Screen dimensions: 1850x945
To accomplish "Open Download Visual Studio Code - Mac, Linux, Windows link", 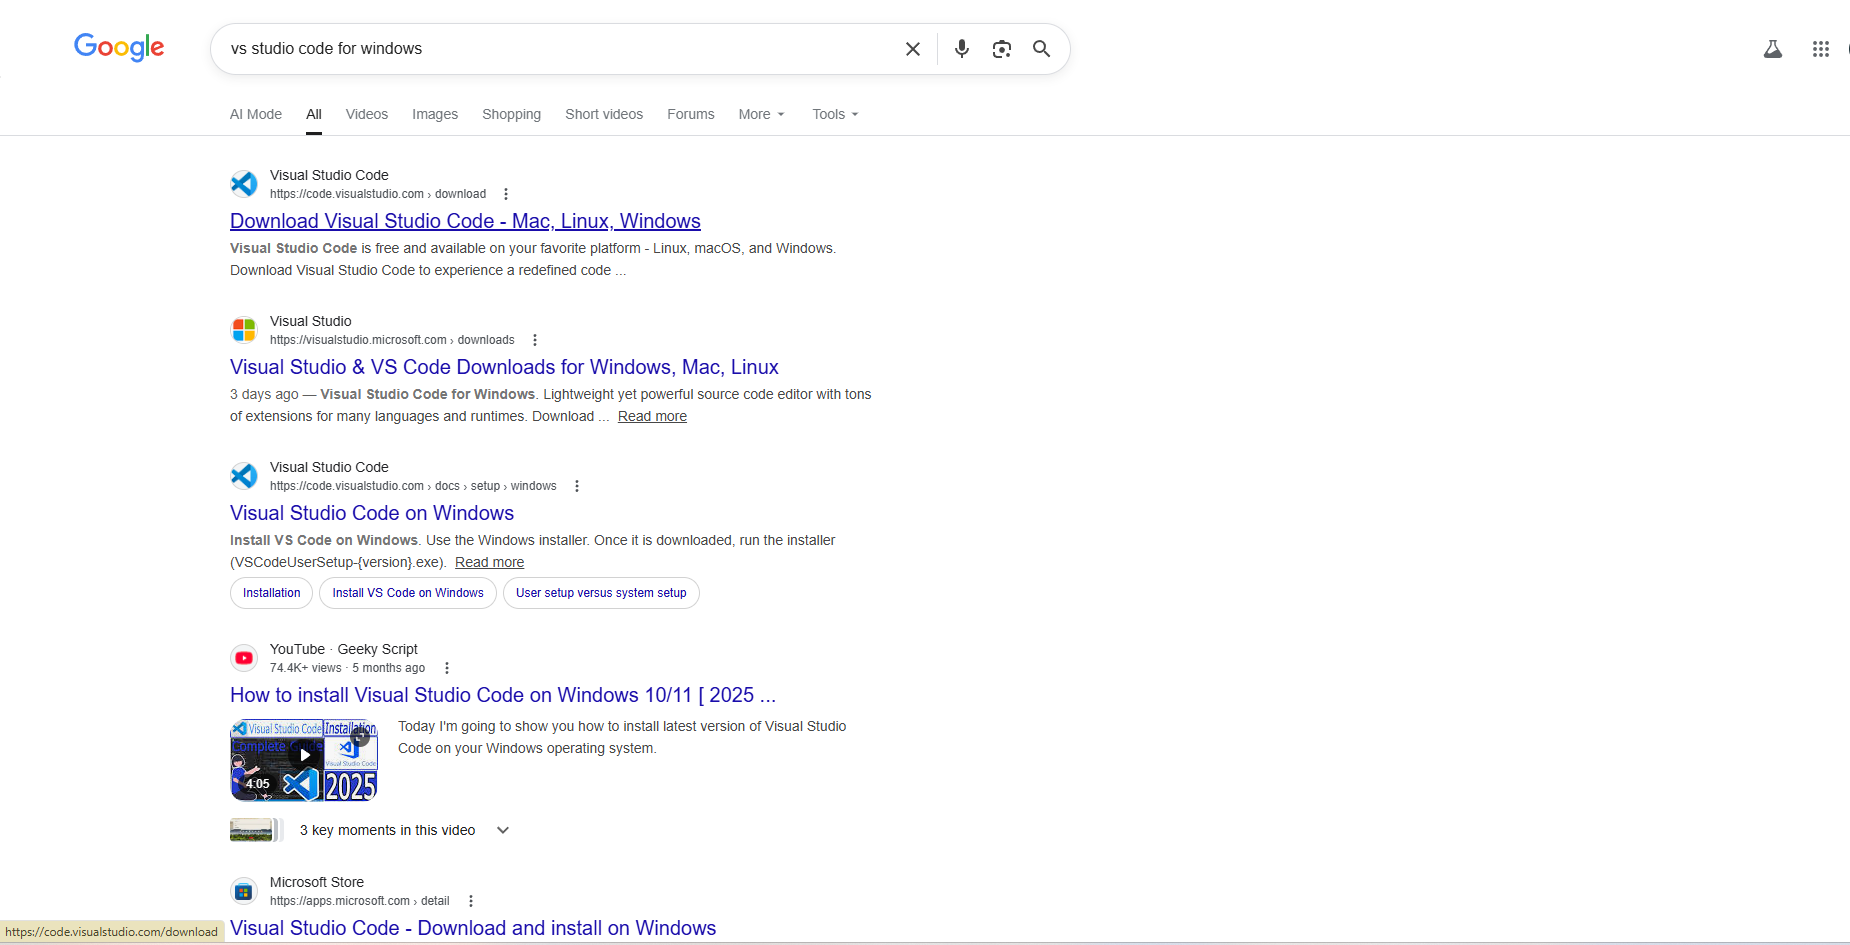I will click(465, 221).
